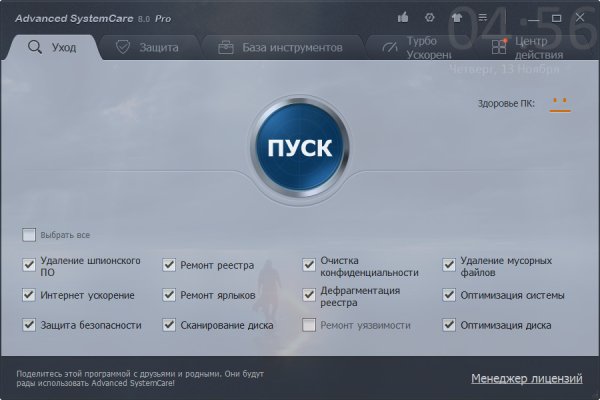The image size is (600, 400).
Task: Uncheck Защита безопасности
Action: (x=29, y=325)
